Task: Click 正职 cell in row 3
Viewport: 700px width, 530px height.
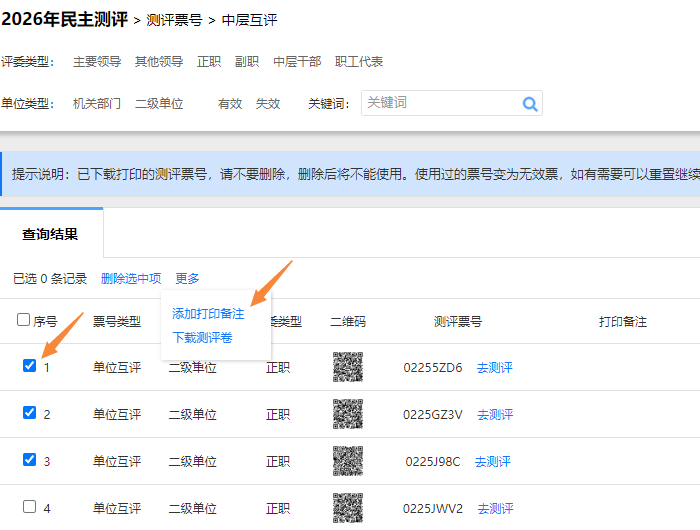Action: pyautogui.click(x=278, y=461)
